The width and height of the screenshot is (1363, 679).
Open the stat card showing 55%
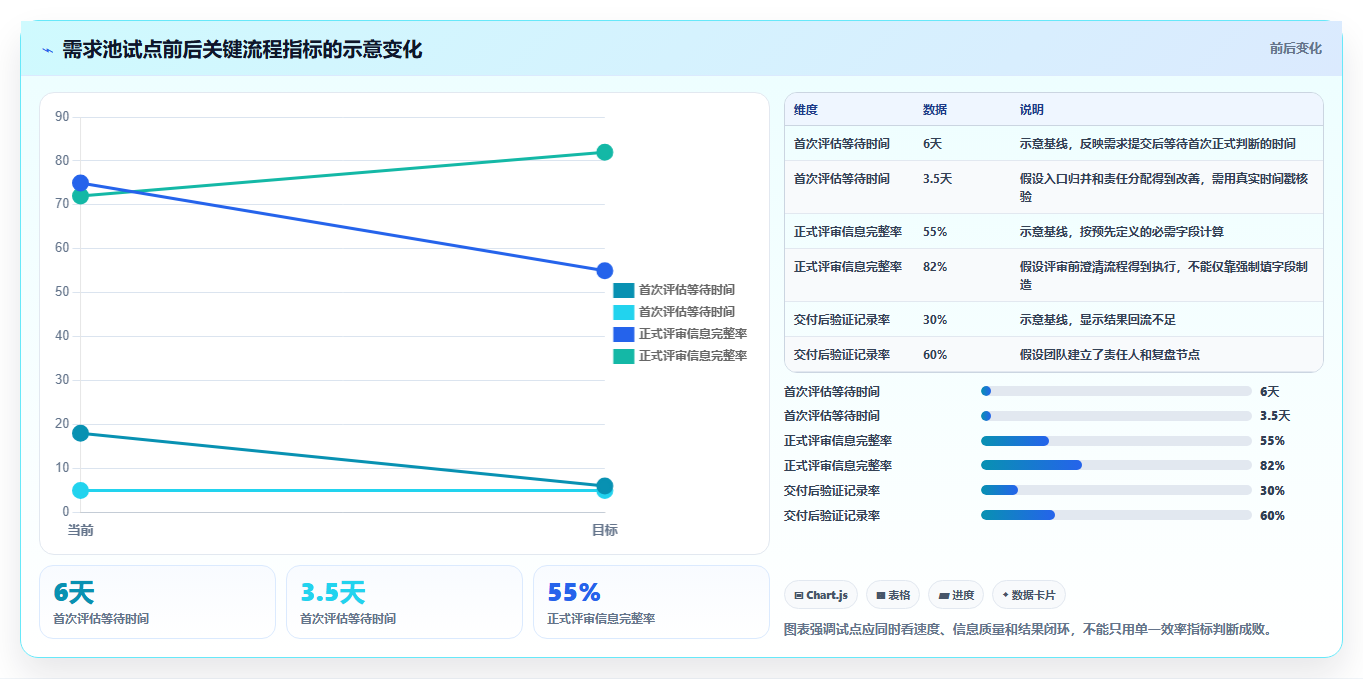click(651, 602)
